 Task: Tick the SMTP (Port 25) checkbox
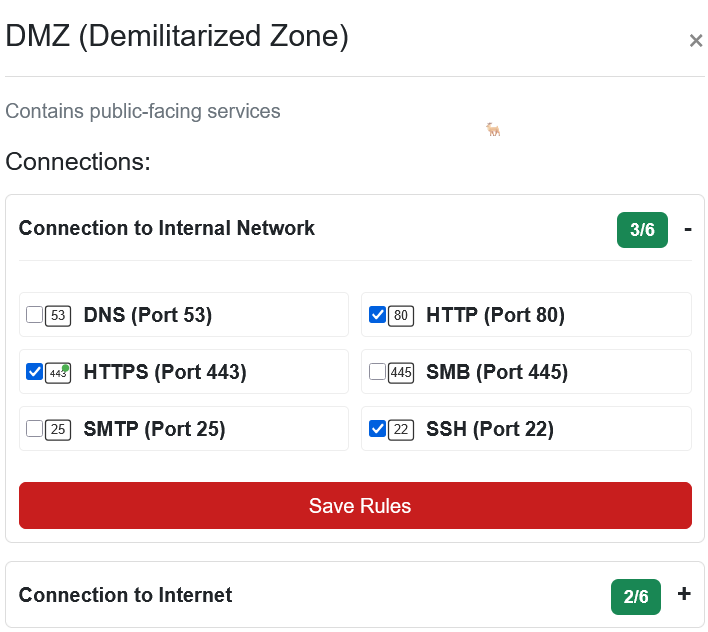click(35, 430)
